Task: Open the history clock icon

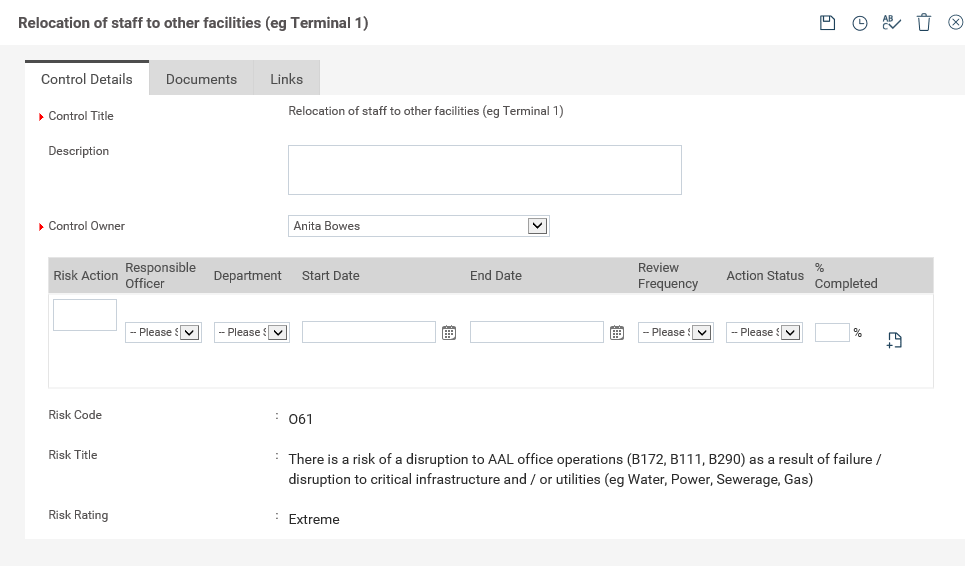Action: (x=859, y=23)
